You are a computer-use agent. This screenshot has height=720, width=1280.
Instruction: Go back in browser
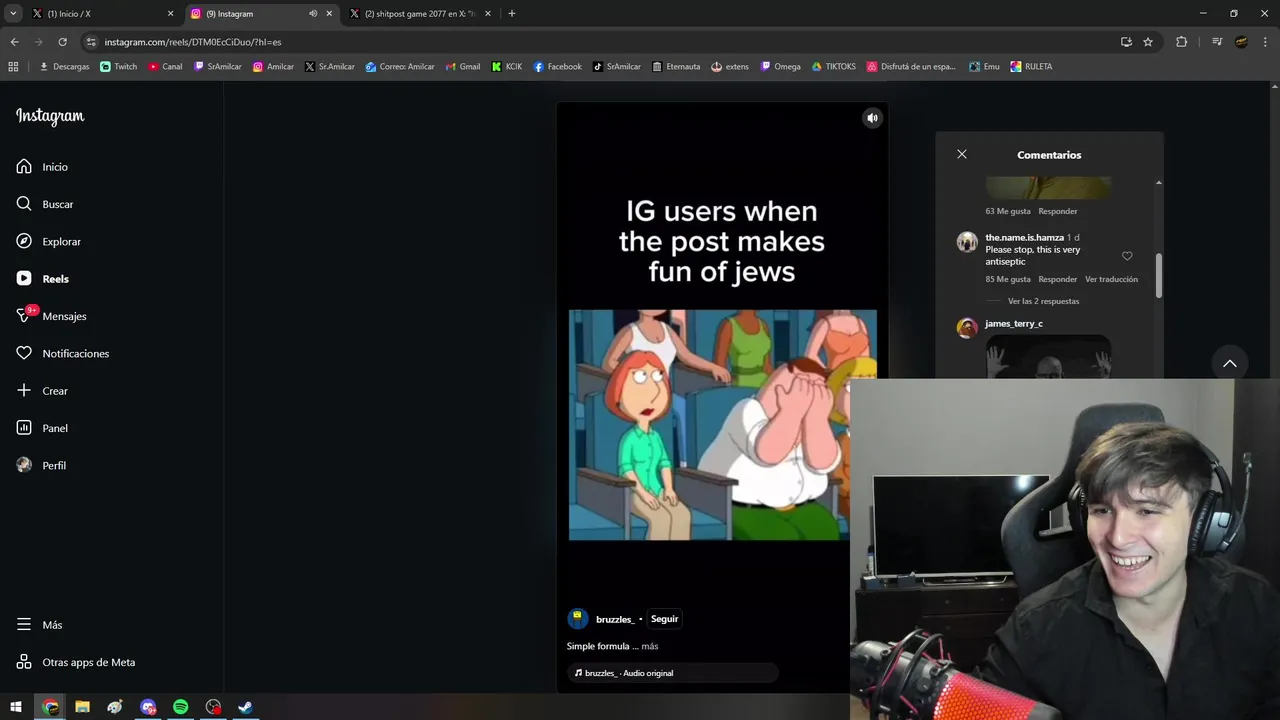[x=14, y=42]
